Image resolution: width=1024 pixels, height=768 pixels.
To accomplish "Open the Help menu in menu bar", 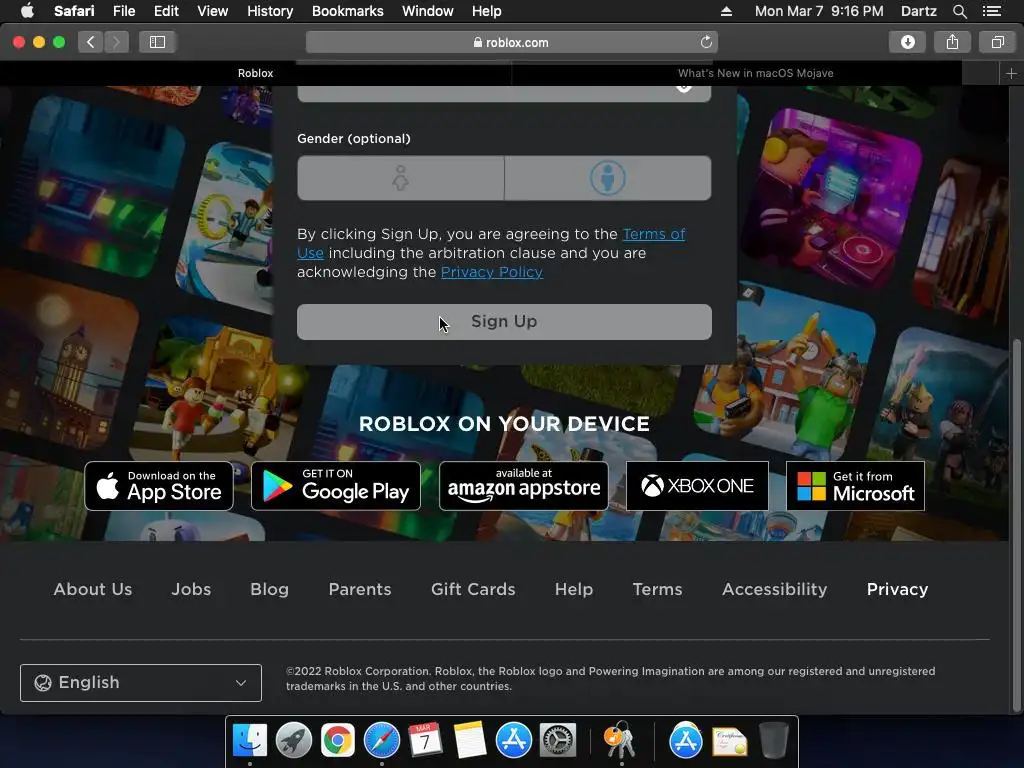I will [x=487, y=11].
